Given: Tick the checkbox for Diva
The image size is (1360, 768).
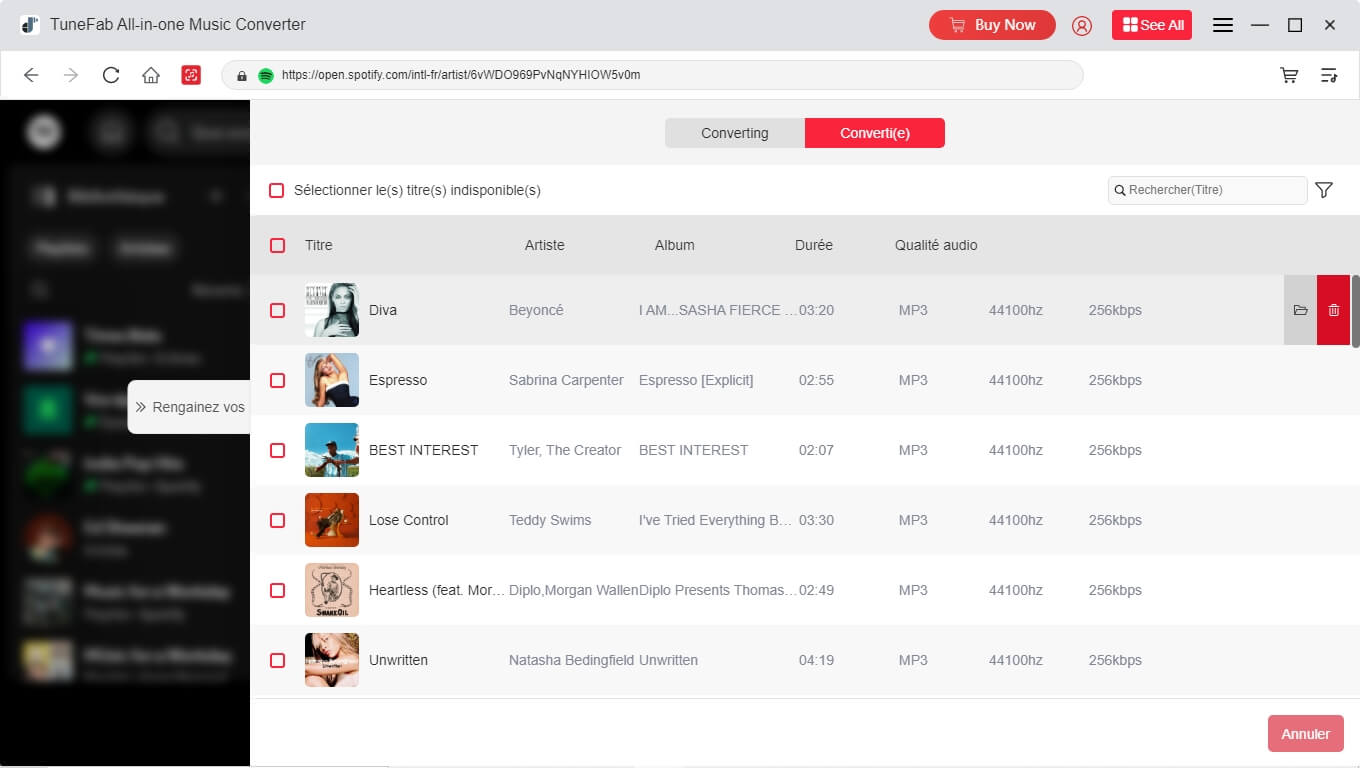Looking at the screenshot, I should [277, 310].
